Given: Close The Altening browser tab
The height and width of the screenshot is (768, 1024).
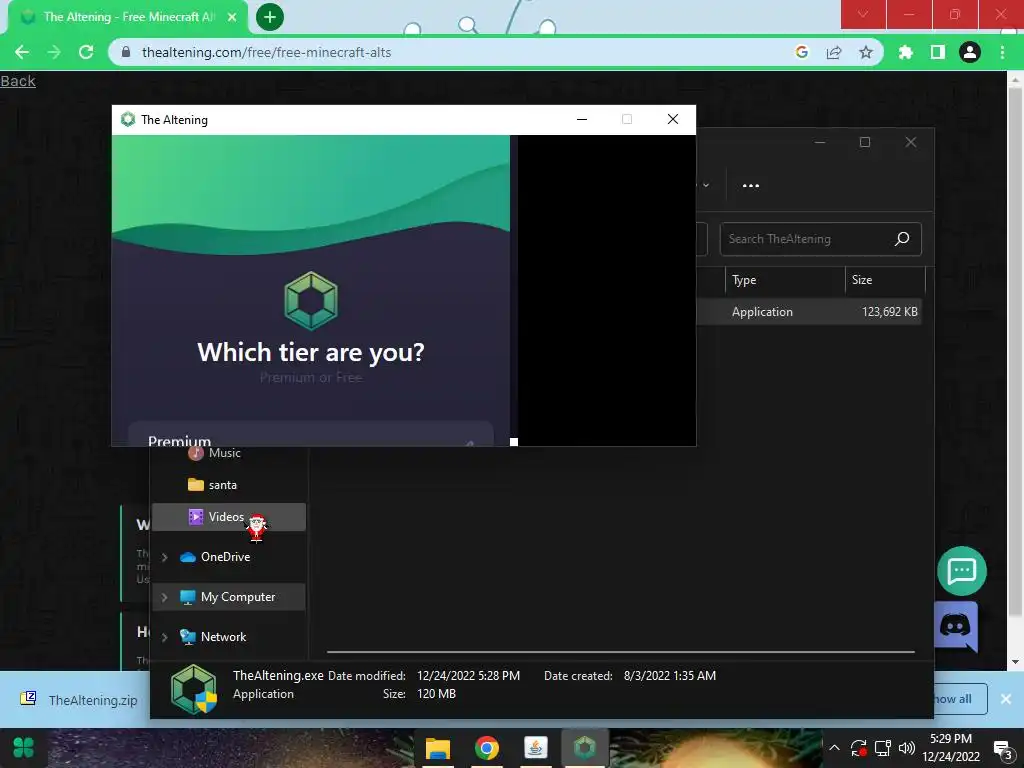Looking at the screenshot, I should tap(232, 17).
